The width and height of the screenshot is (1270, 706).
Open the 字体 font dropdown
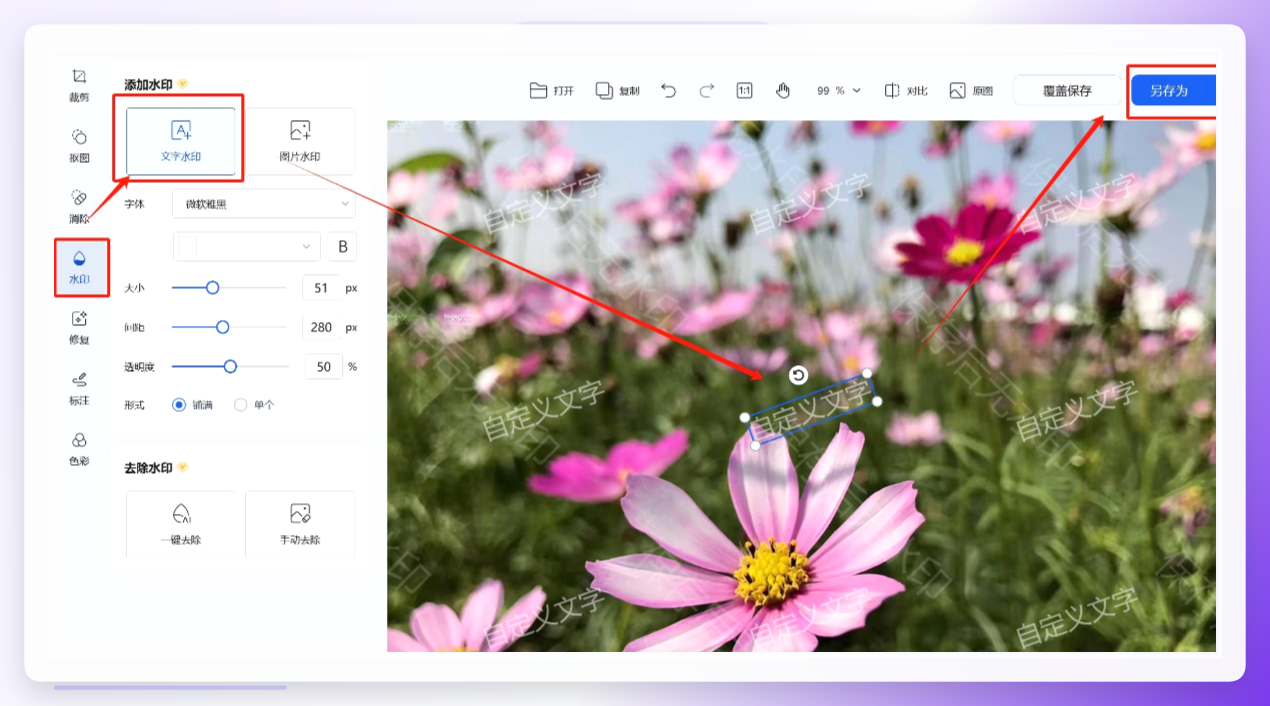click(x=264, y=204)
